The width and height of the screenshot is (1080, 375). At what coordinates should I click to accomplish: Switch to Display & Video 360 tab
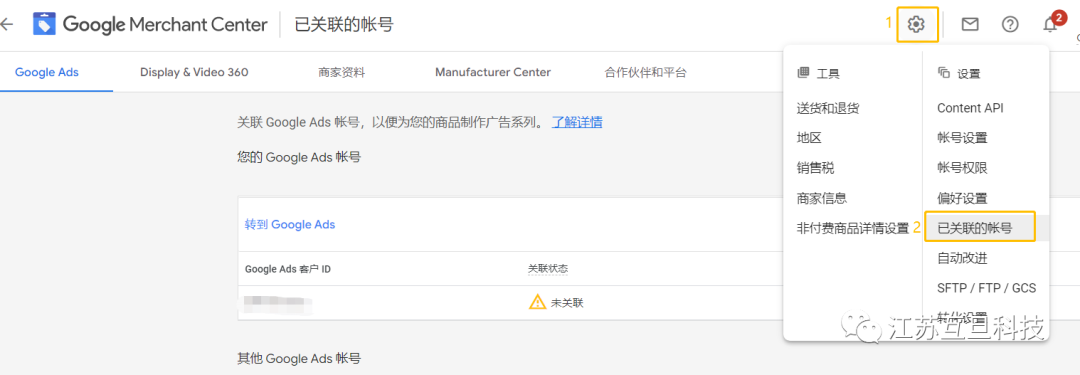[194, 72]
